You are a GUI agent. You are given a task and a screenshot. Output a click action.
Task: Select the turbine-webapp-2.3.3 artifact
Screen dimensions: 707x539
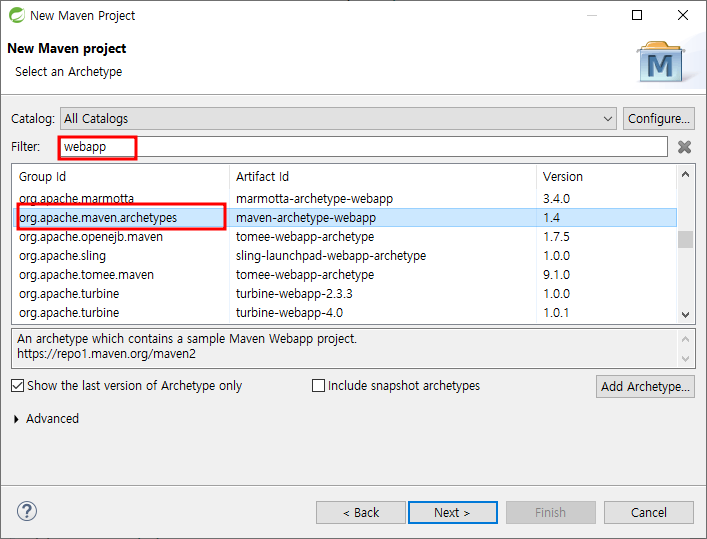[x=294, y=294]
